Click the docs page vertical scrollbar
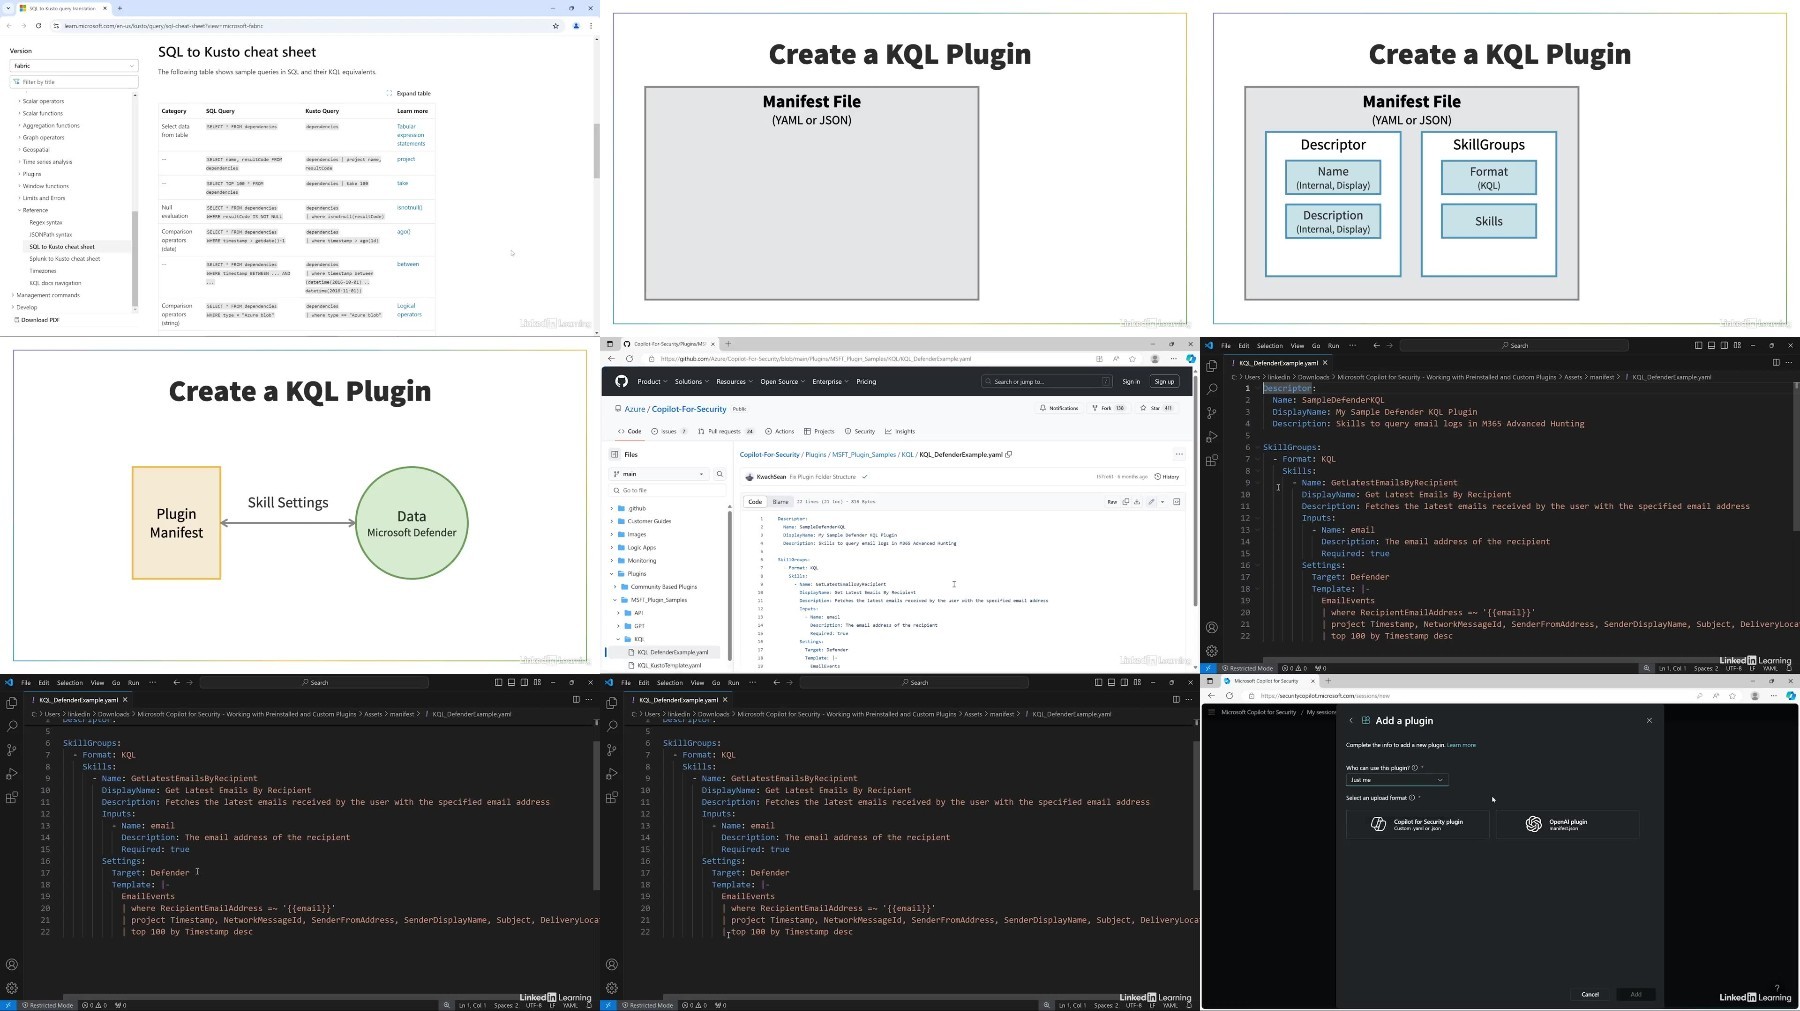Image resolution: width=1800 pixels, height=1011 pixels. coord(597,150)
